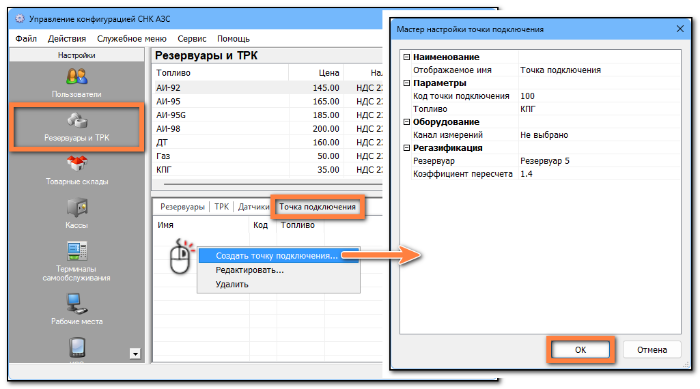The height and width of the screenshot is (389, 700).
Task: Select the Резервуары и ТРК sidebar icon
Action: [x=77, y=121]
